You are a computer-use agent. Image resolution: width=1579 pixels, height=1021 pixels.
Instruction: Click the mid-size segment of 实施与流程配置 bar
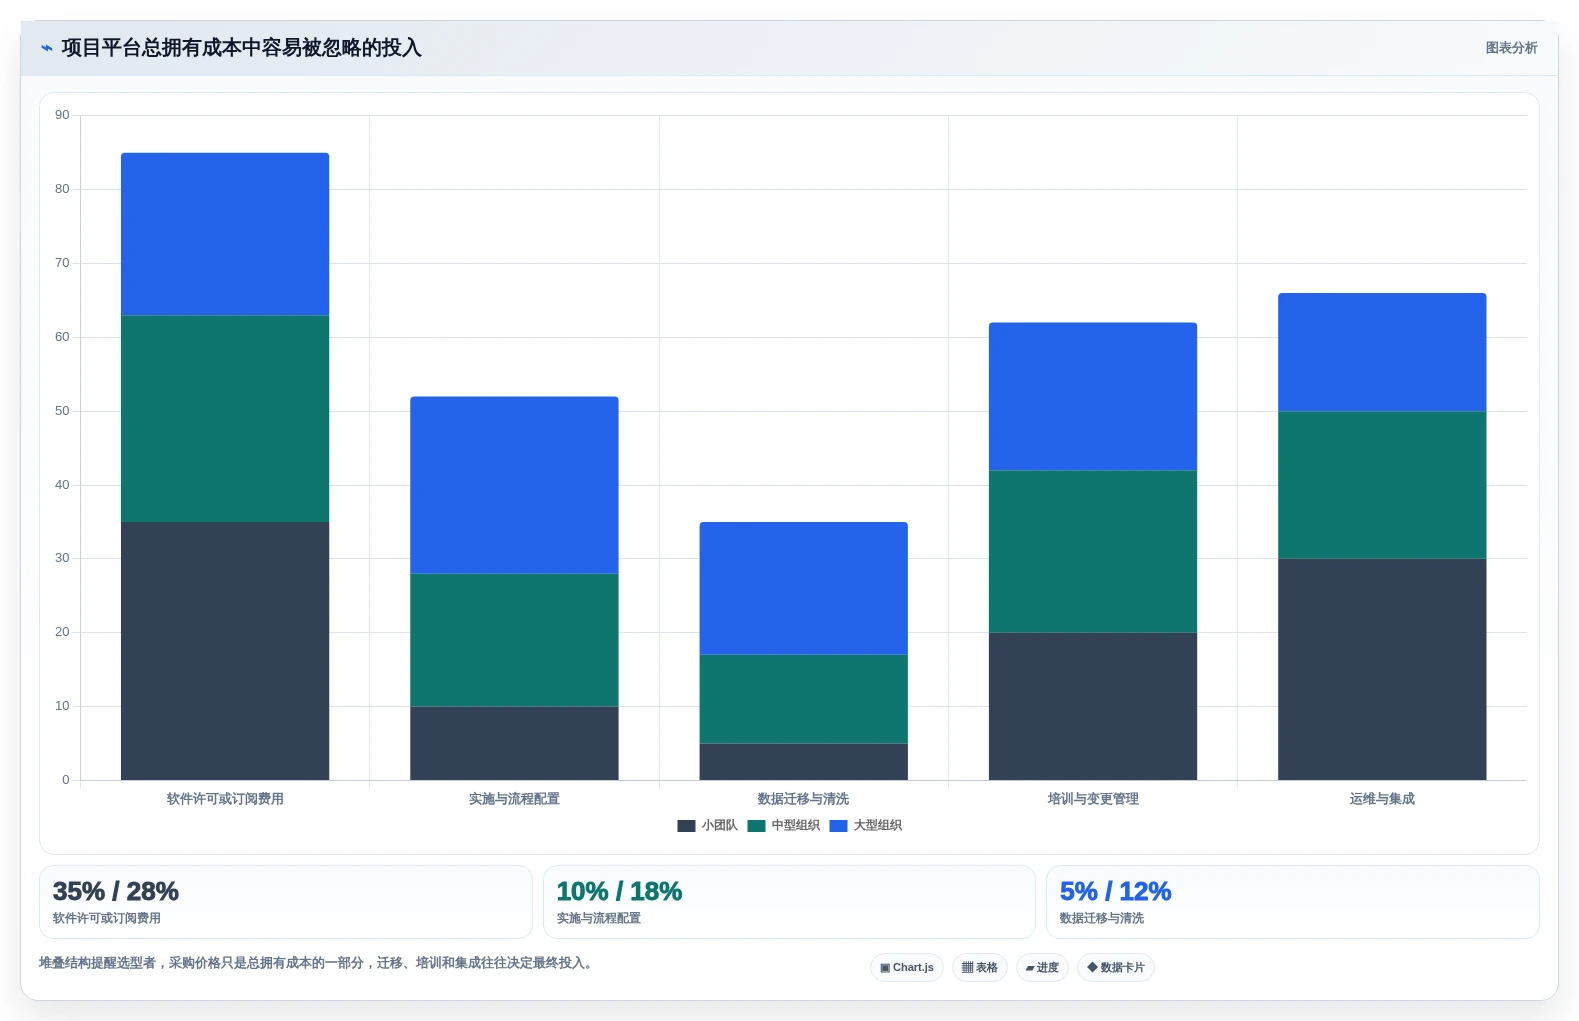514,640
